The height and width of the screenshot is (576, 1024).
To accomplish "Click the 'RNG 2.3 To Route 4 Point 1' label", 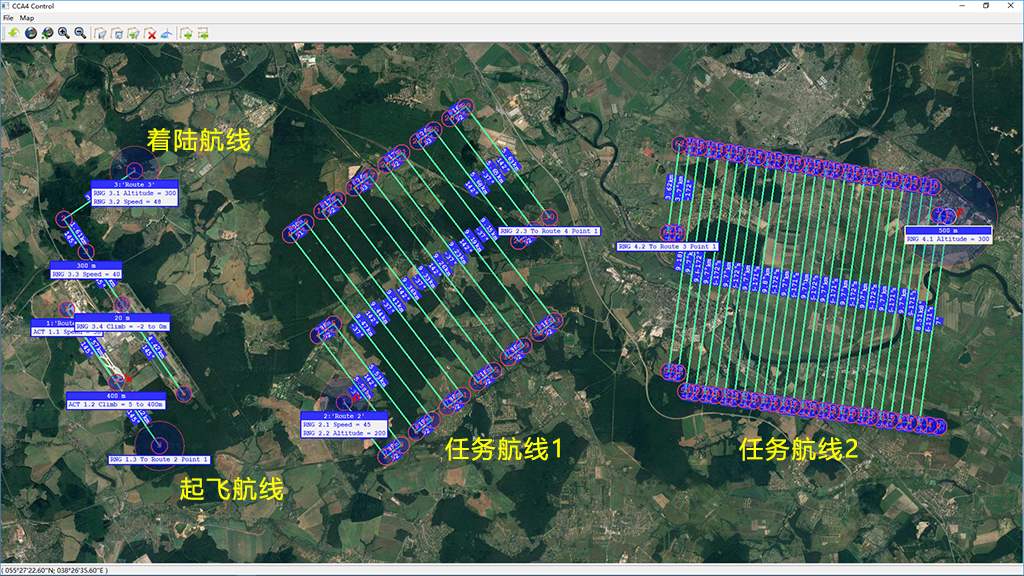I will pos(550,231).
